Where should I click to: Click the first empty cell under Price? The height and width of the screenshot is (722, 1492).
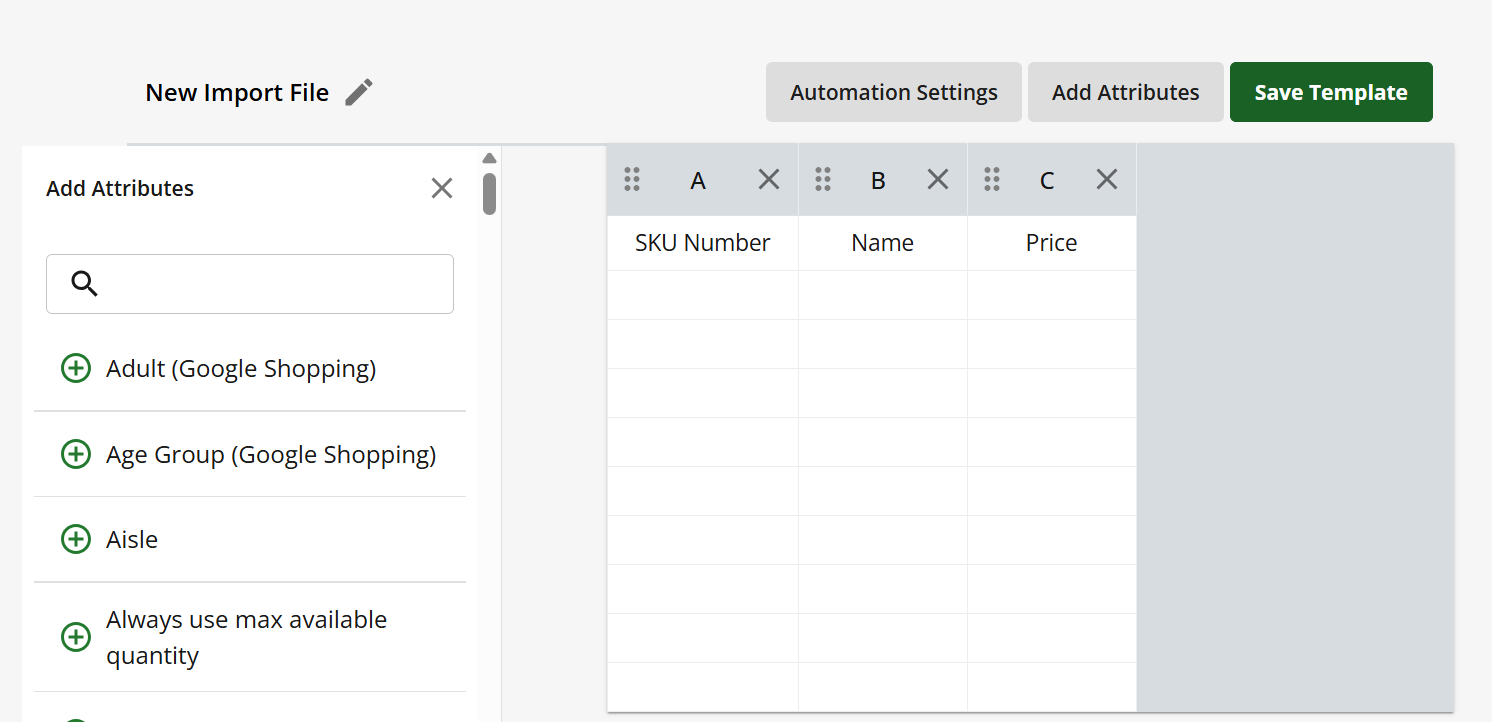pyautogui.click(x=1052, y=295)
